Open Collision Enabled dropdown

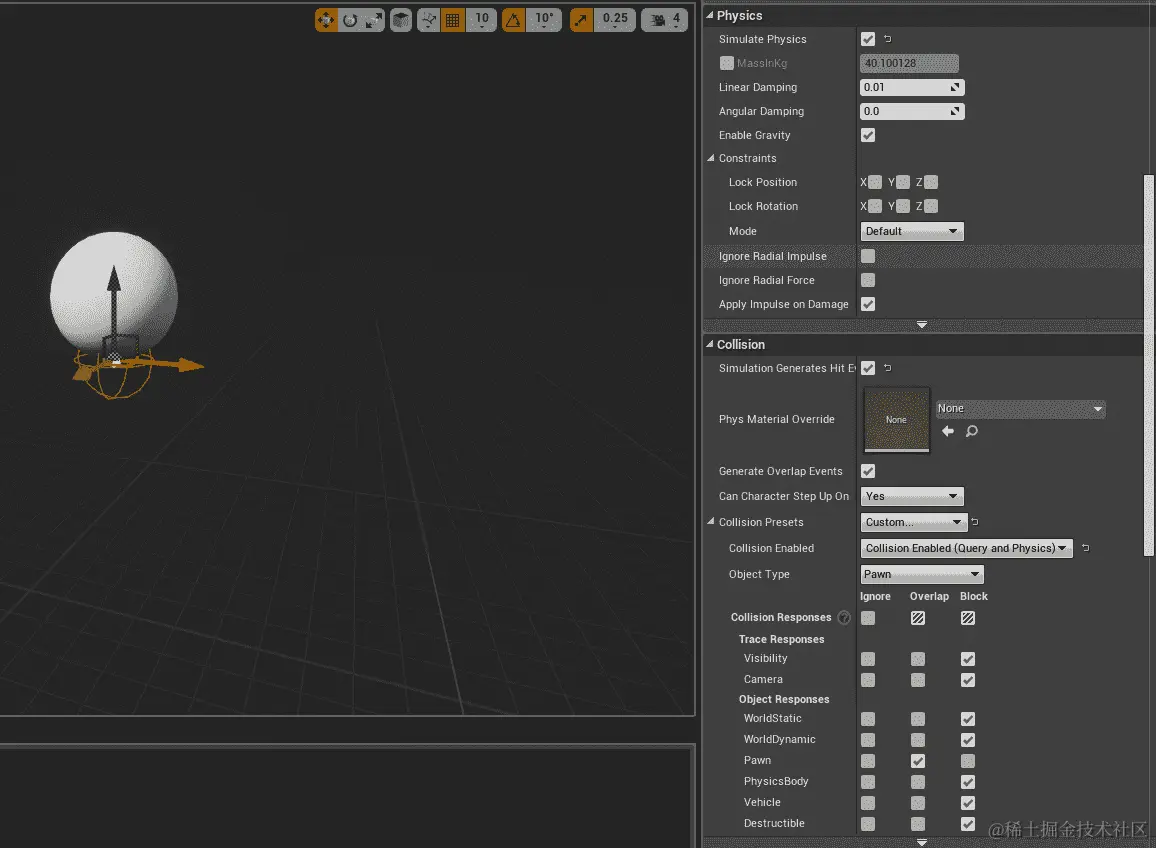967,548
